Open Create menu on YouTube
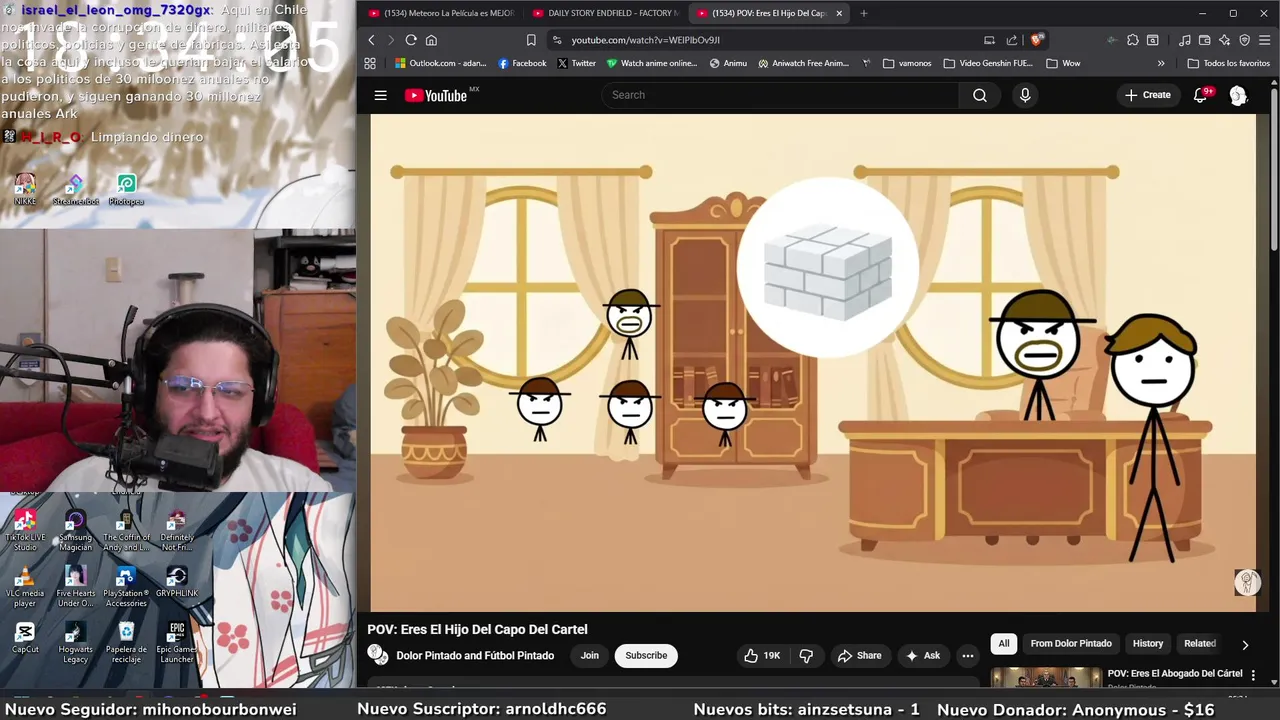 (x=1147, y=95)
